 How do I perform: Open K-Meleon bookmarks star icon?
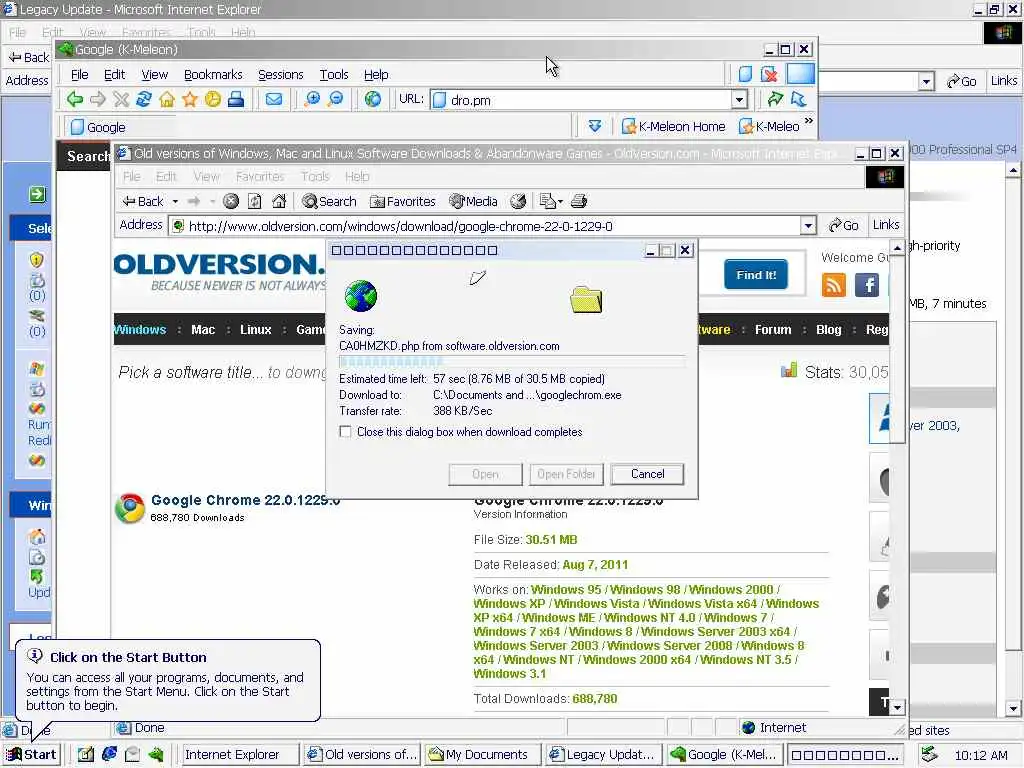point(190,99)
